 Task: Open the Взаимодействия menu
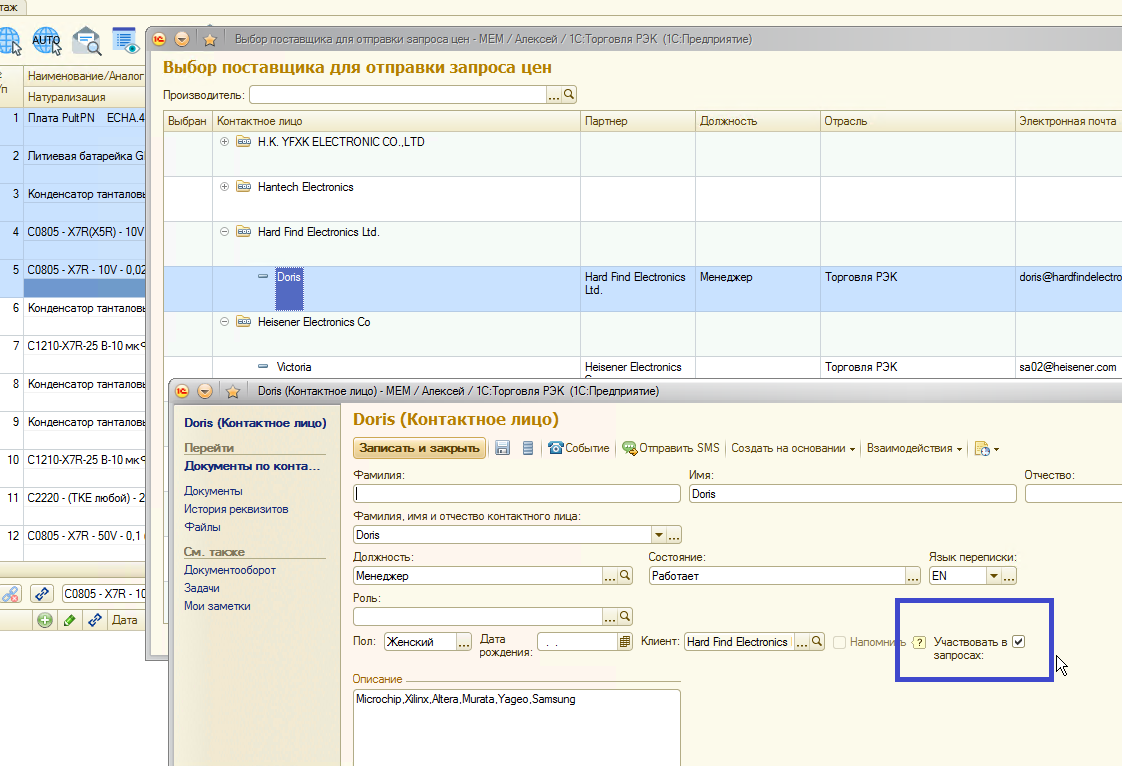coord(914,449)
